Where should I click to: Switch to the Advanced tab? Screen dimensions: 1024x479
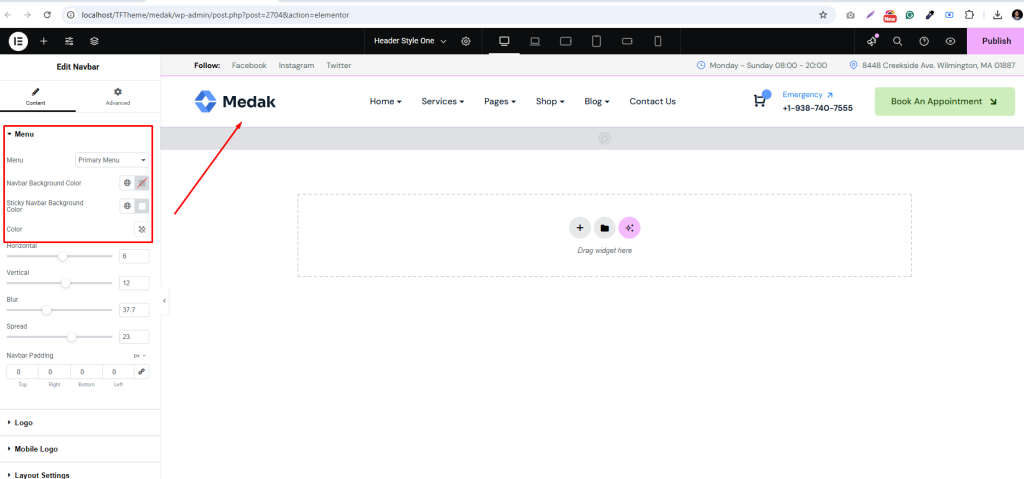pyautogui.click(x=118, y=96)
